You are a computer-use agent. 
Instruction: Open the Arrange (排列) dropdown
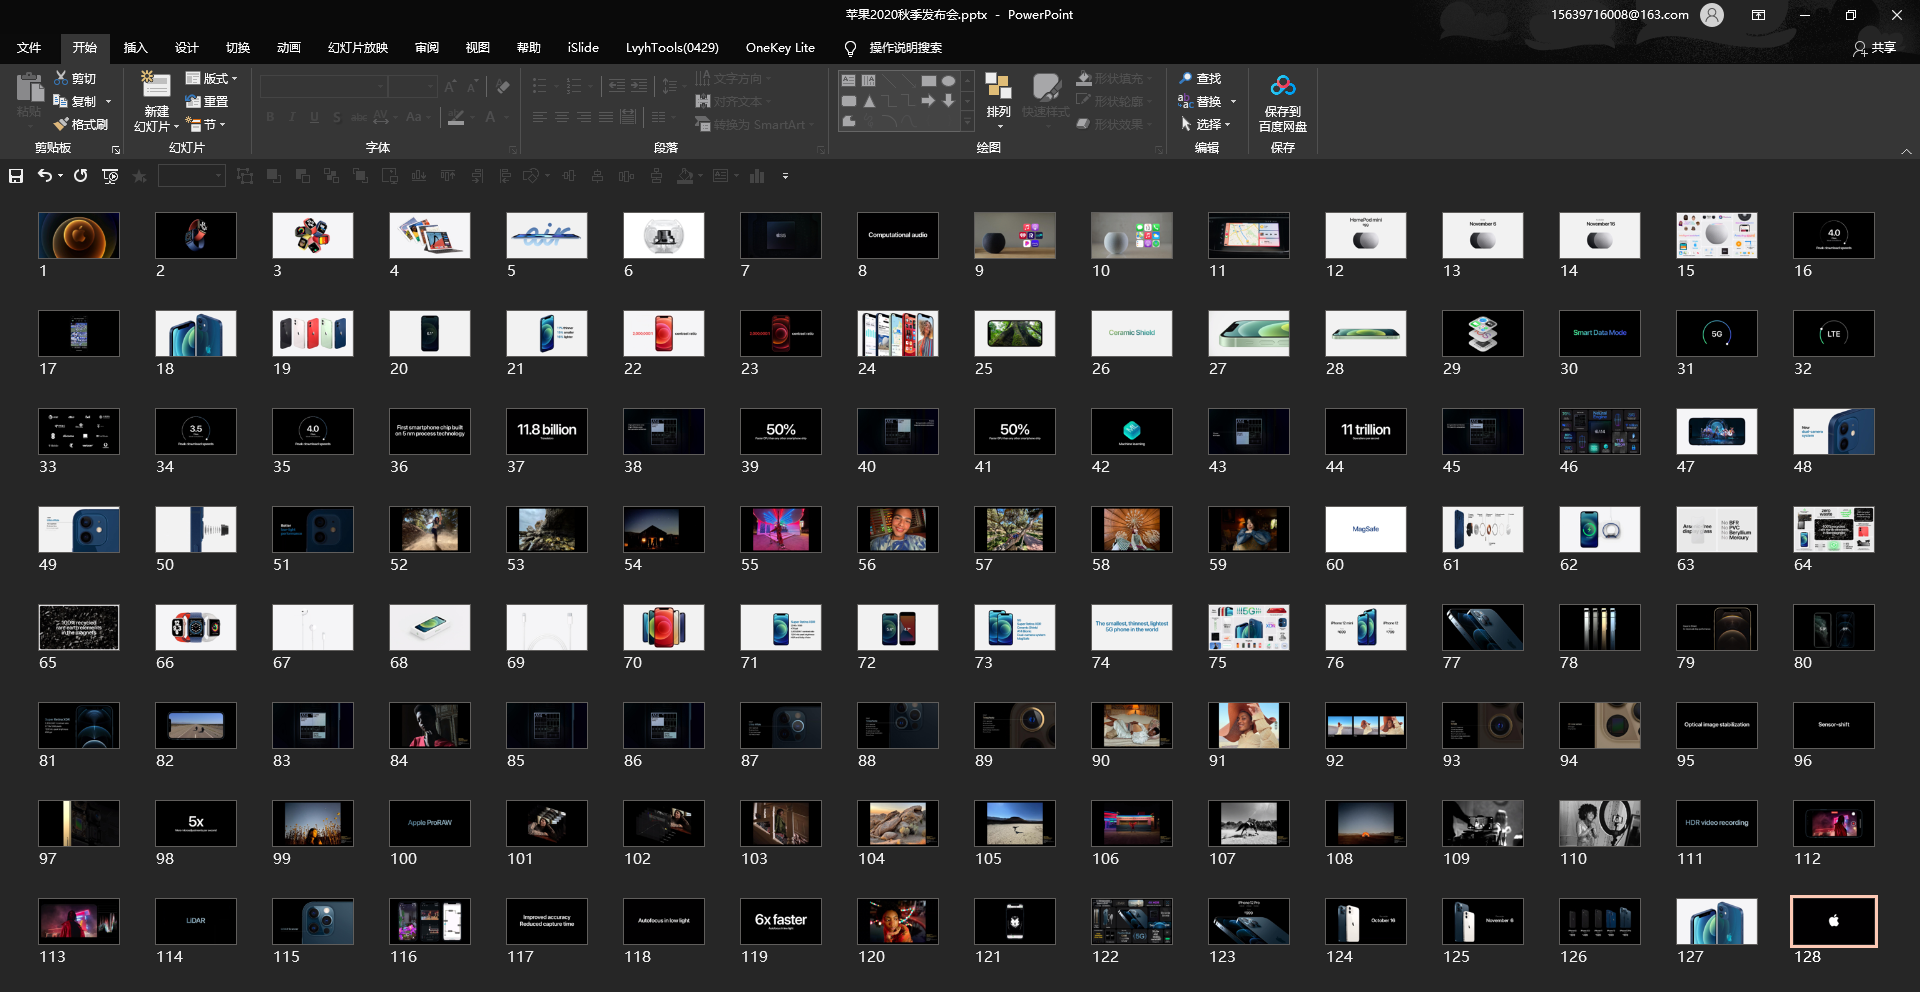[998, 100]
